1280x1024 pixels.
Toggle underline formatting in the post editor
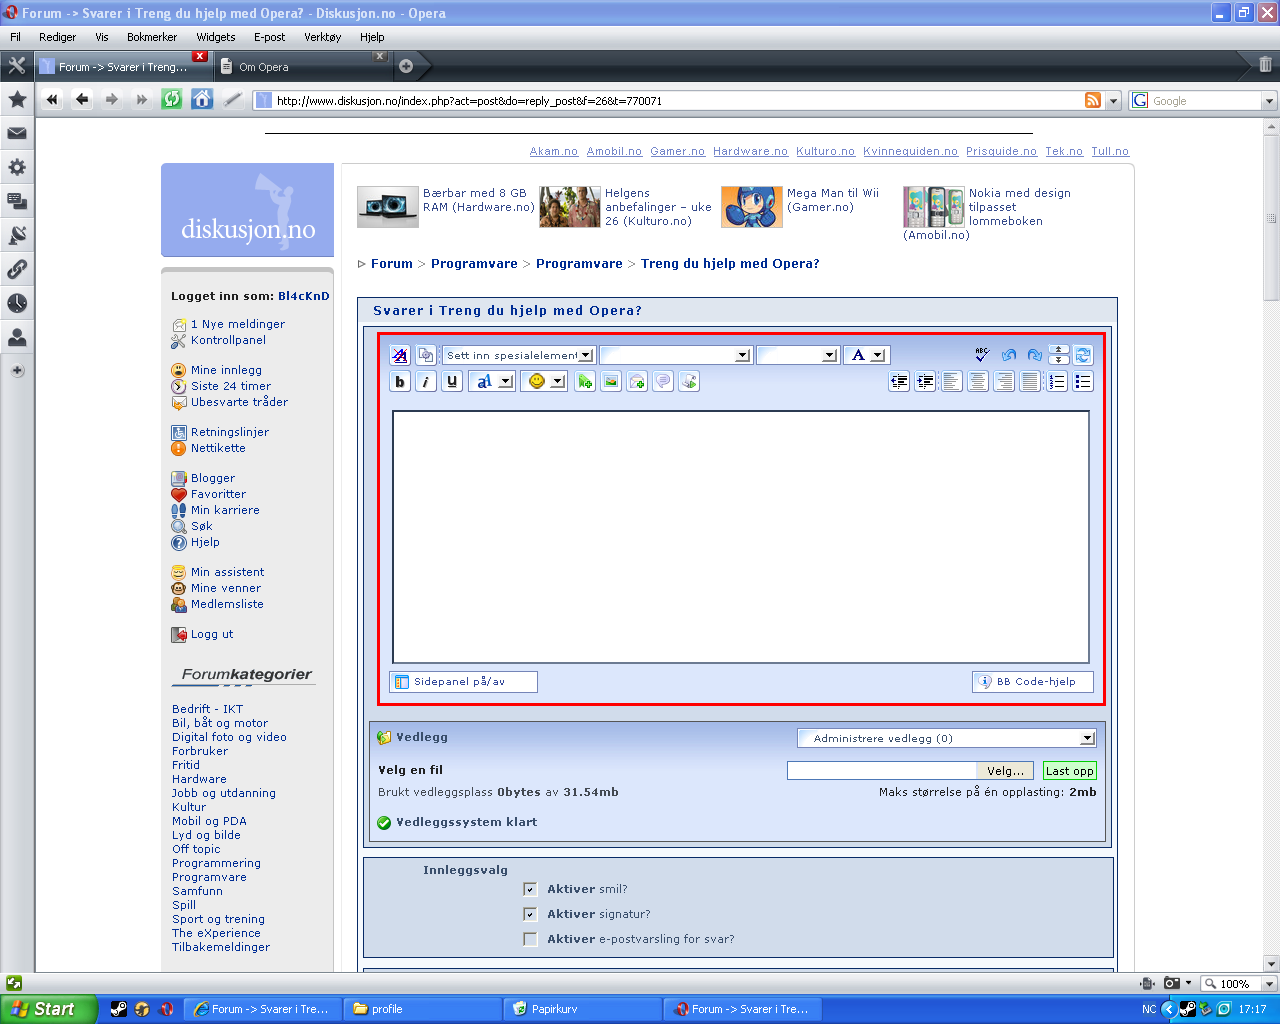[x=452, y=381]
